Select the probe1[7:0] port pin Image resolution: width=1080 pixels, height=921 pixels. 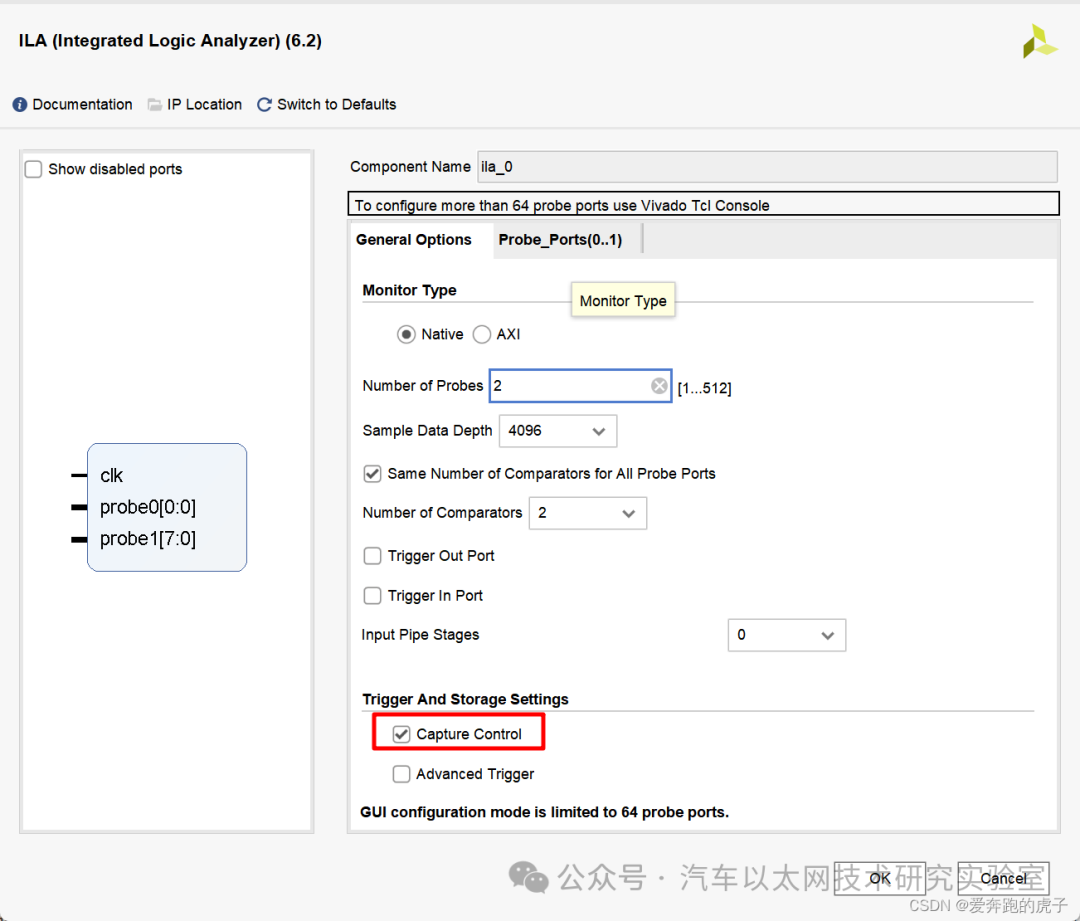(x=79, y=539)
